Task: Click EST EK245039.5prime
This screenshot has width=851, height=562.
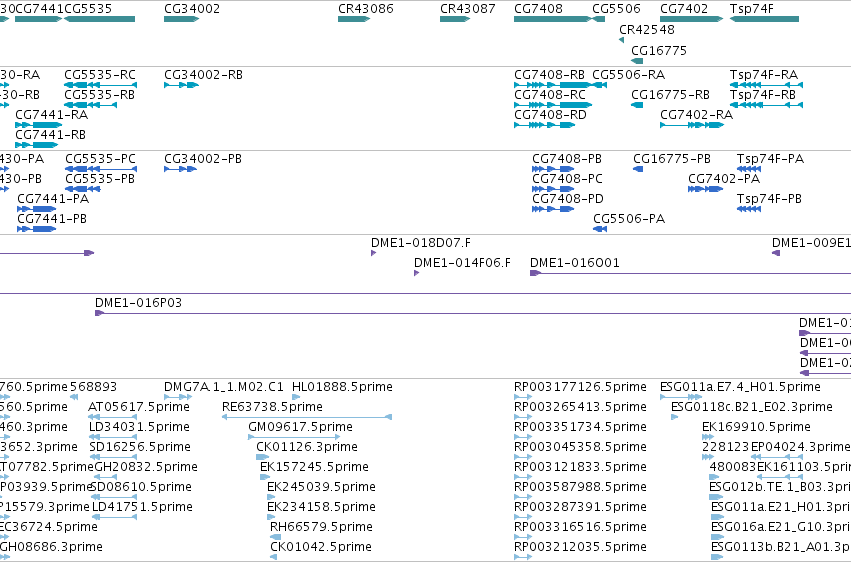Action: click(x=271, y=497)
